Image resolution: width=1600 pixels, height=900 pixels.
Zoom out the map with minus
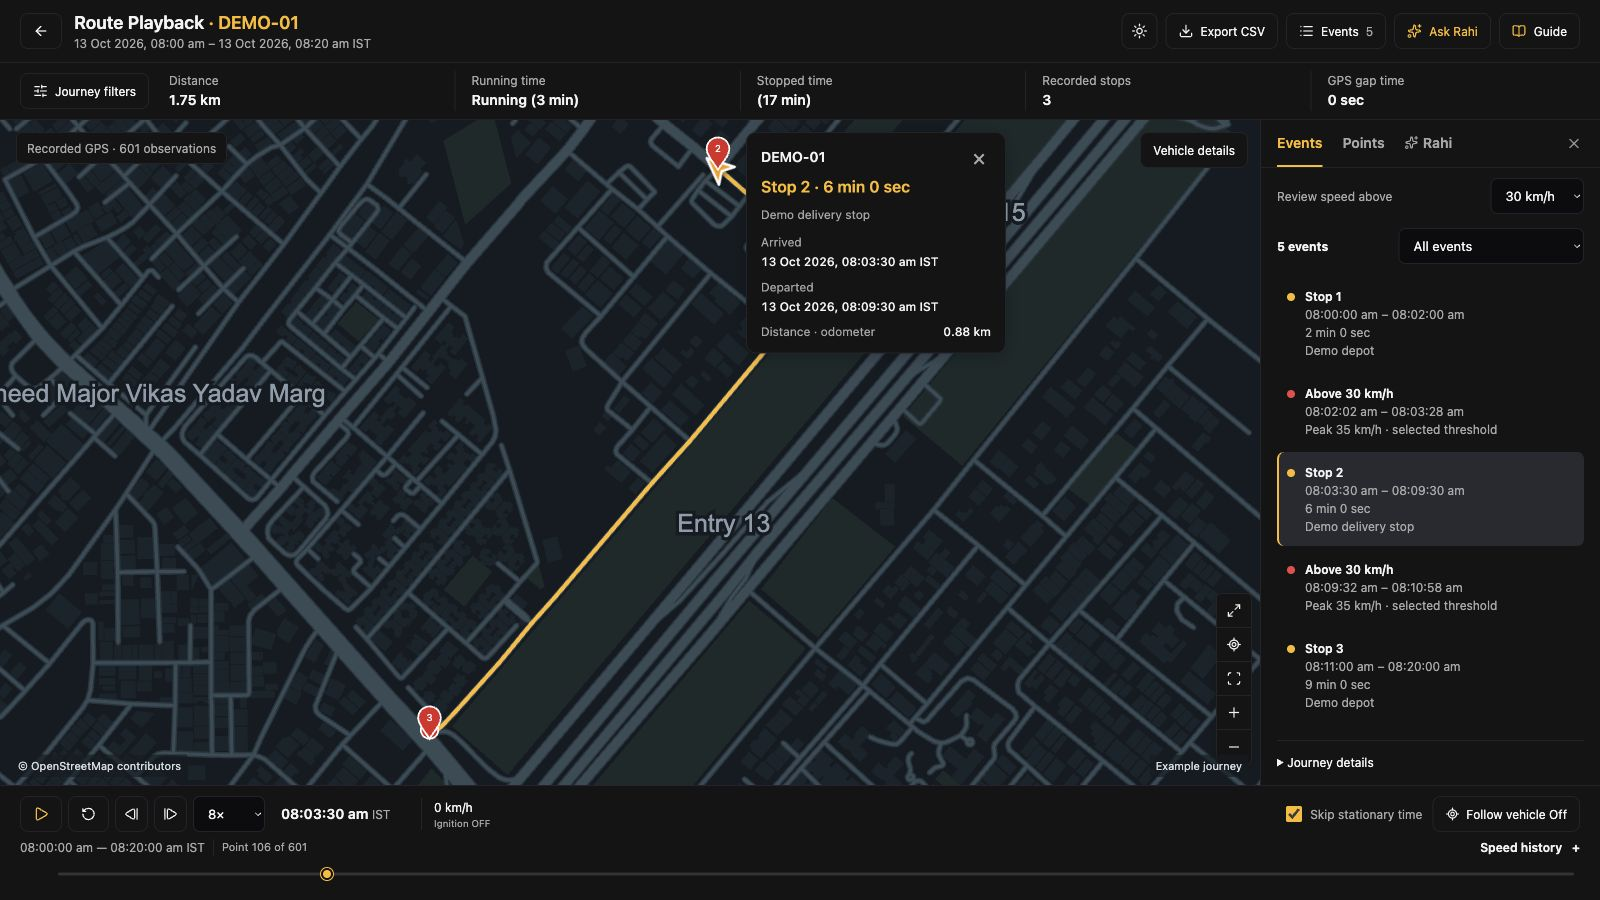pos(1234,747)
